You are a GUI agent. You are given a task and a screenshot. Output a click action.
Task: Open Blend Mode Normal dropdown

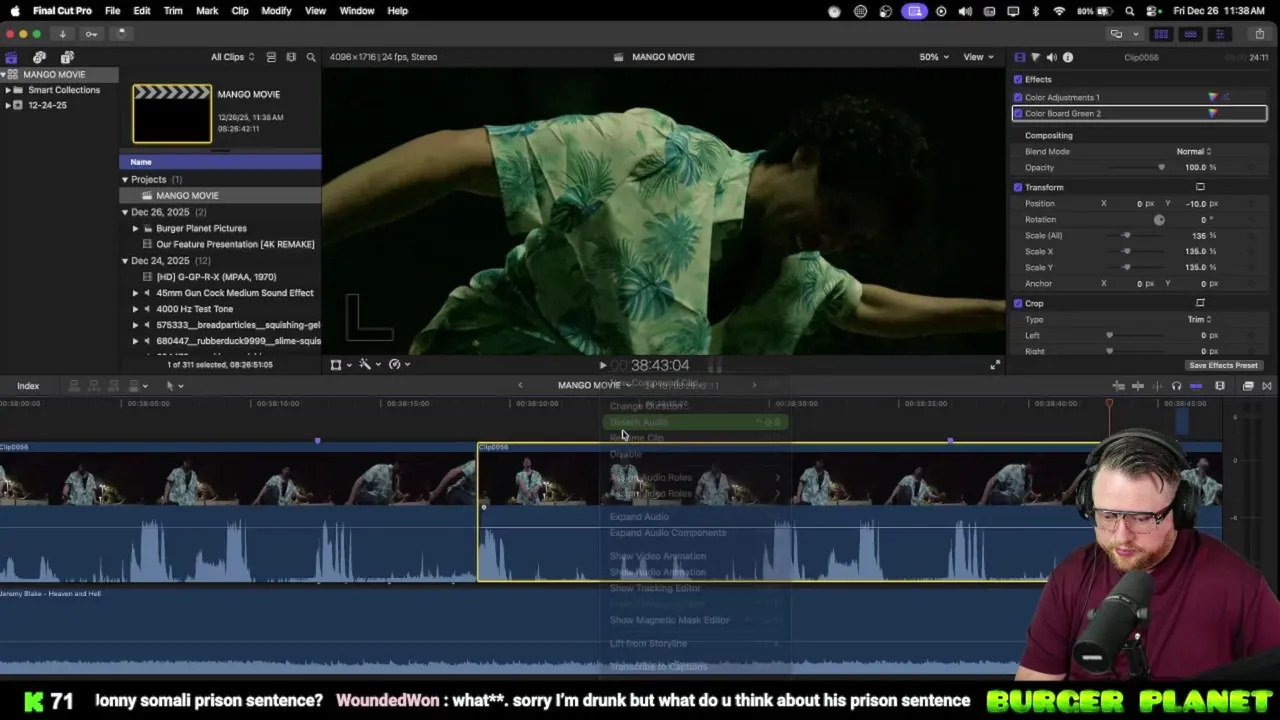1194,151
